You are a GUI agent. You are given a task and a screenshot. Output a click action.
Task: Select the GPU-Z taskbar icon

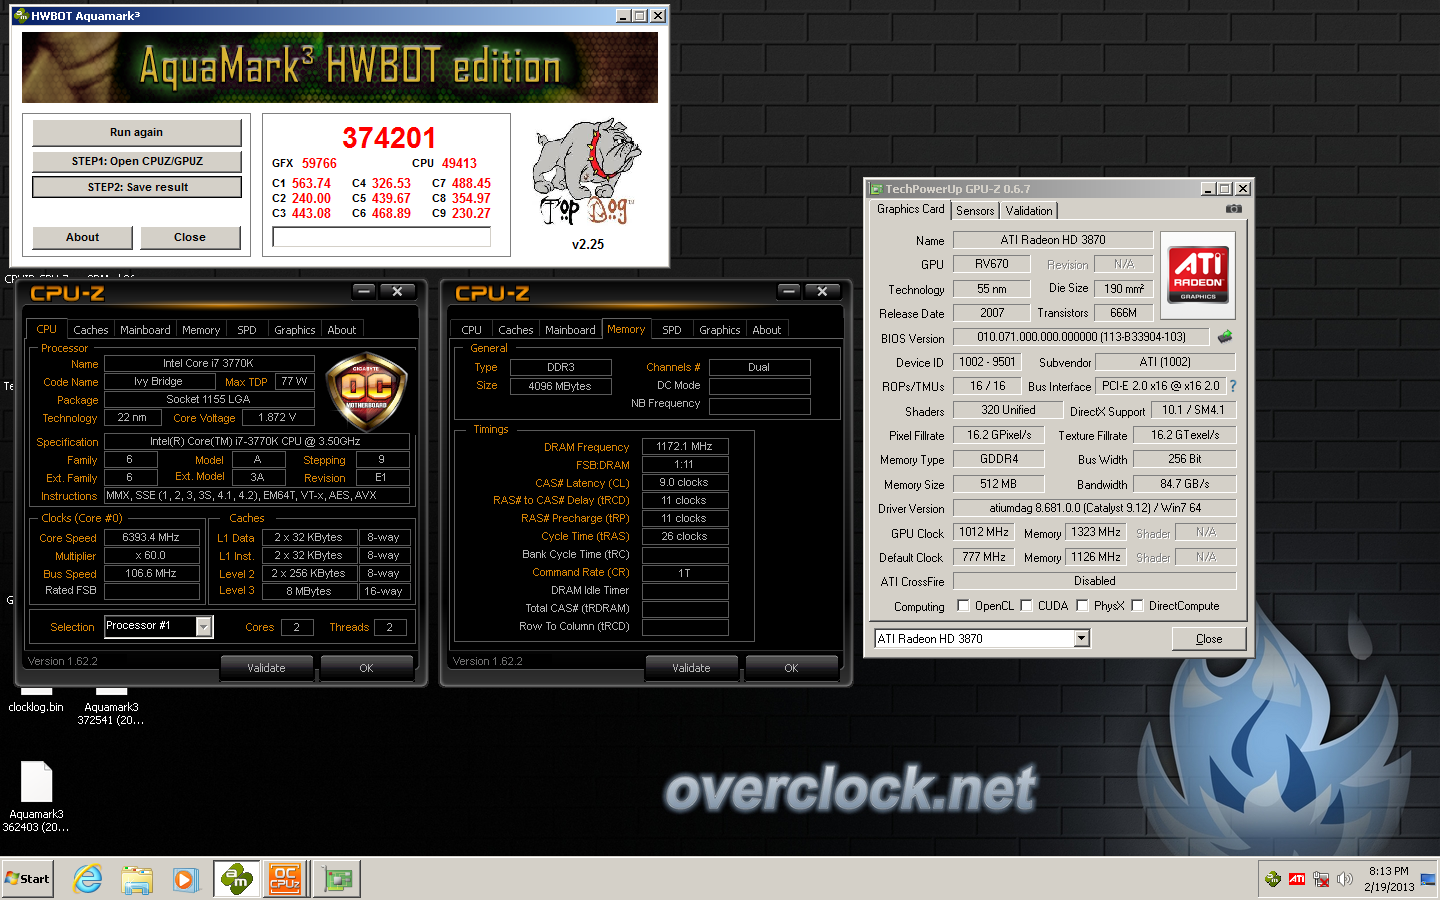click(x=337, y=879)
